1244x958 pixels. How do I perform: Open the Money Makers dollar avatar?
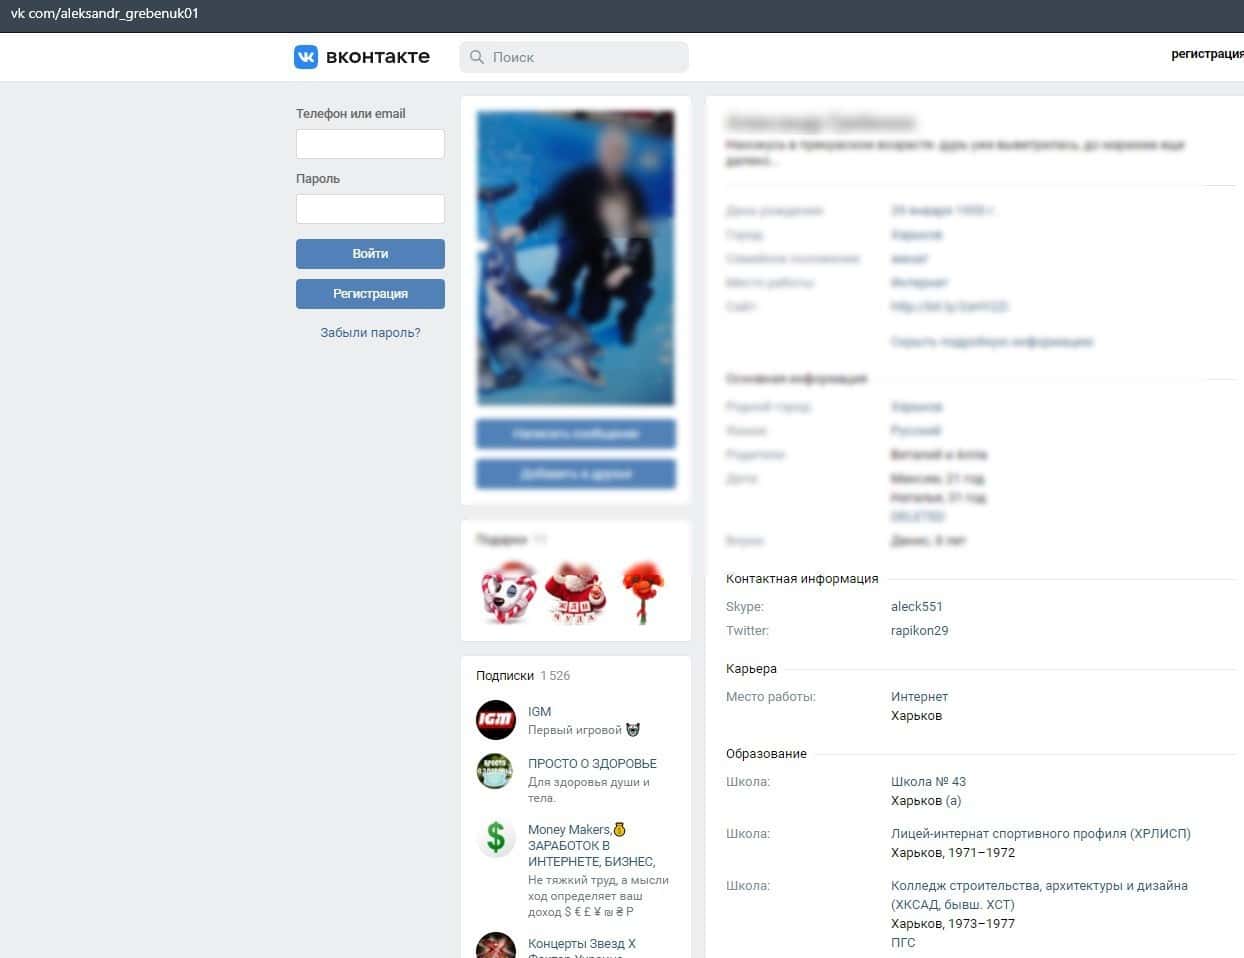tap(495, 838)
